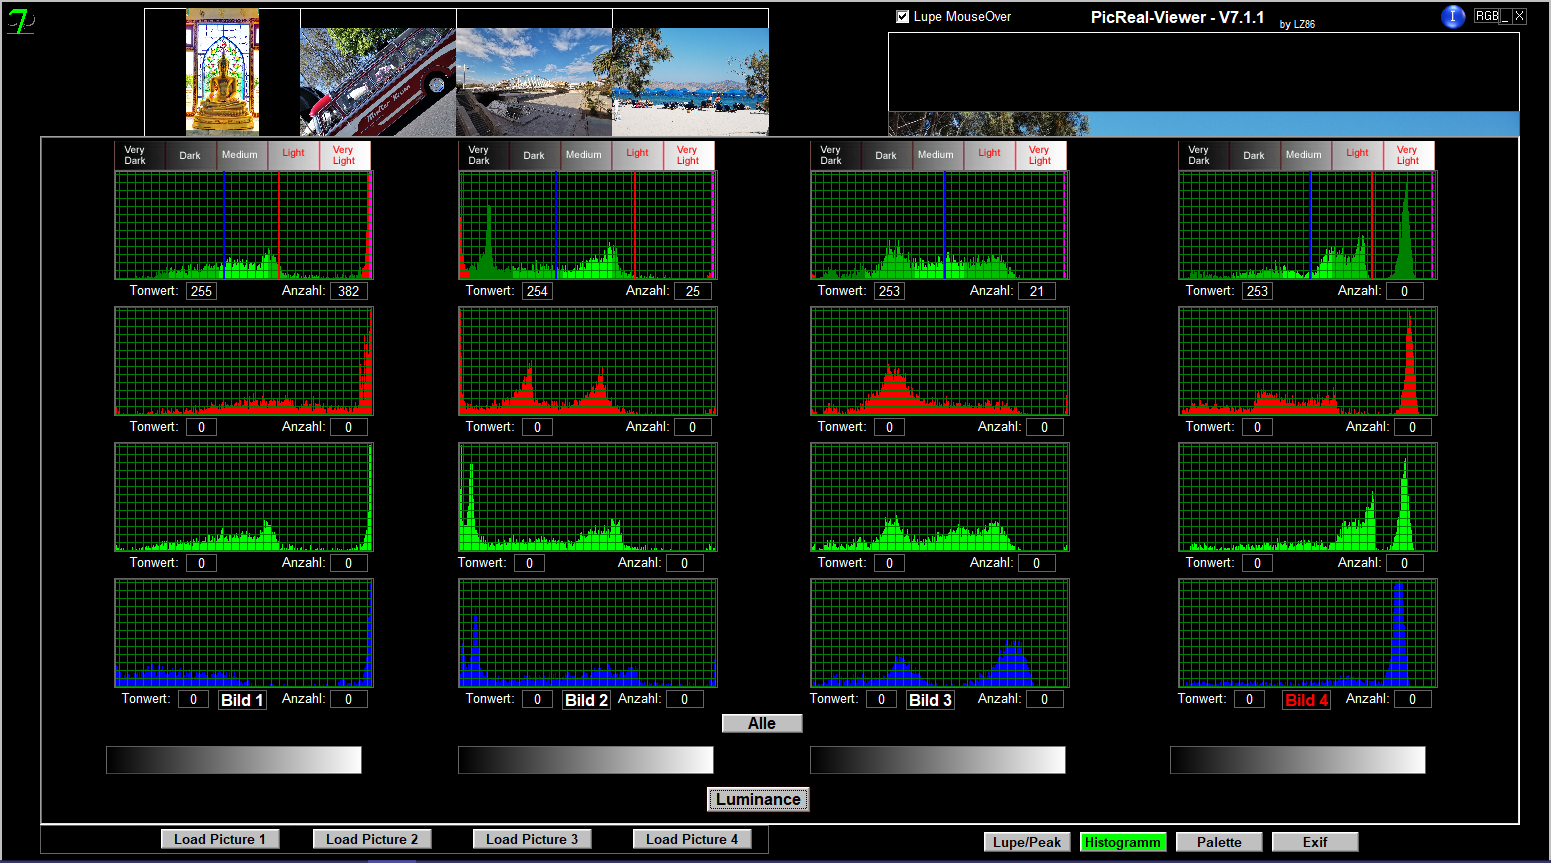Click Dark zone for picture 1

pyautogui.click(x=191, y=155)
